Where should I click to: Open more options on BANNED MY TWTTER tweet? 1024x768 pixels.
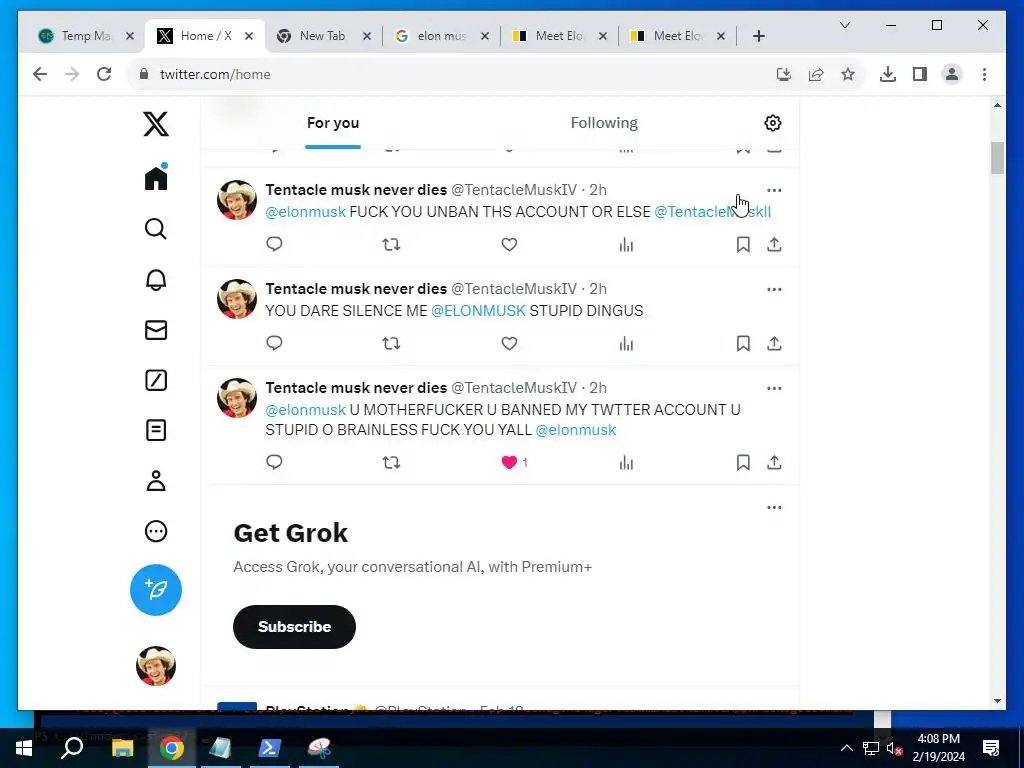coord(774,388)
